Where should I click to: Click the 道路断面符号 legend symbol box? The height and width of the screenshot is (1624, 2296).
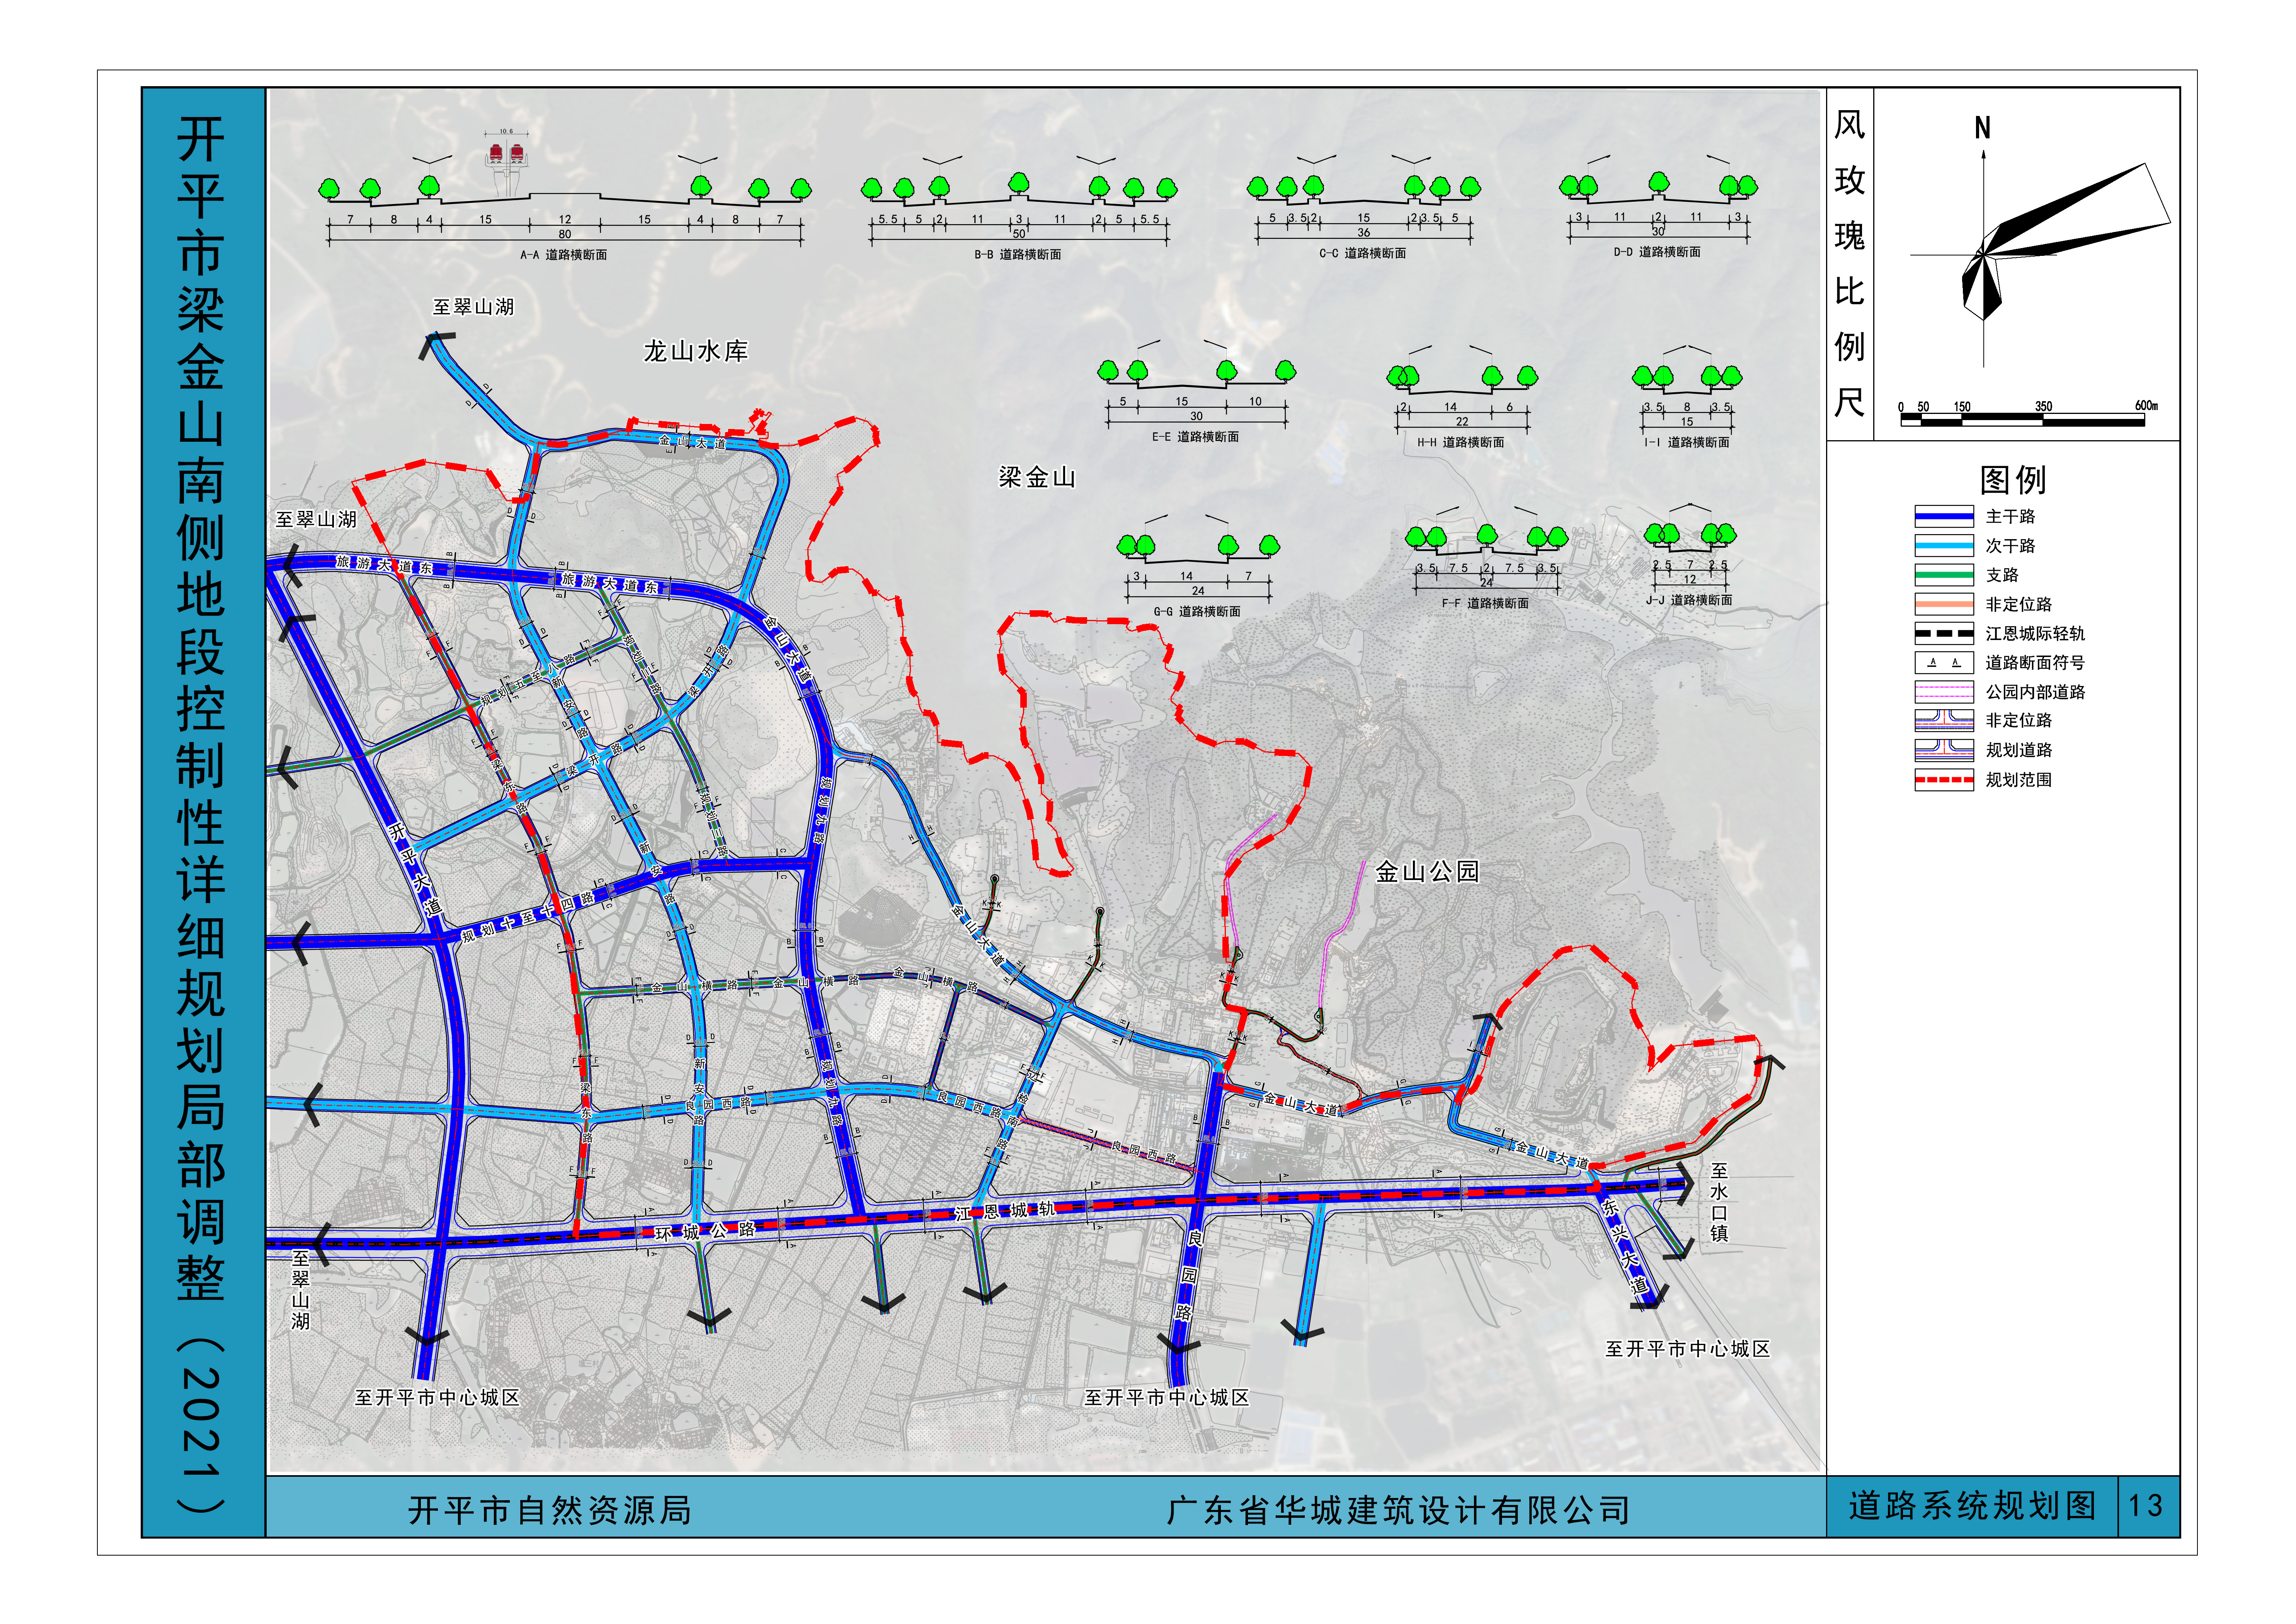tap(1944, 662)
